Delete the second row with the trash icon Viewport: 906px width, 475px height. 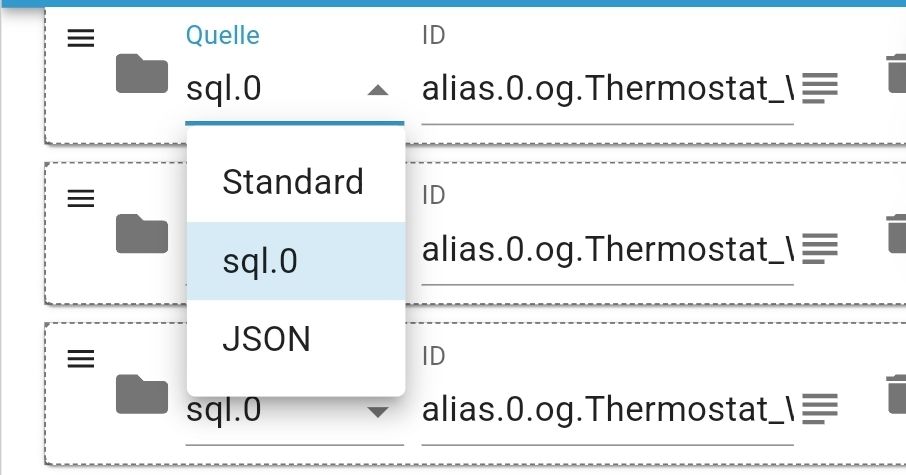(x=895, y=234)
